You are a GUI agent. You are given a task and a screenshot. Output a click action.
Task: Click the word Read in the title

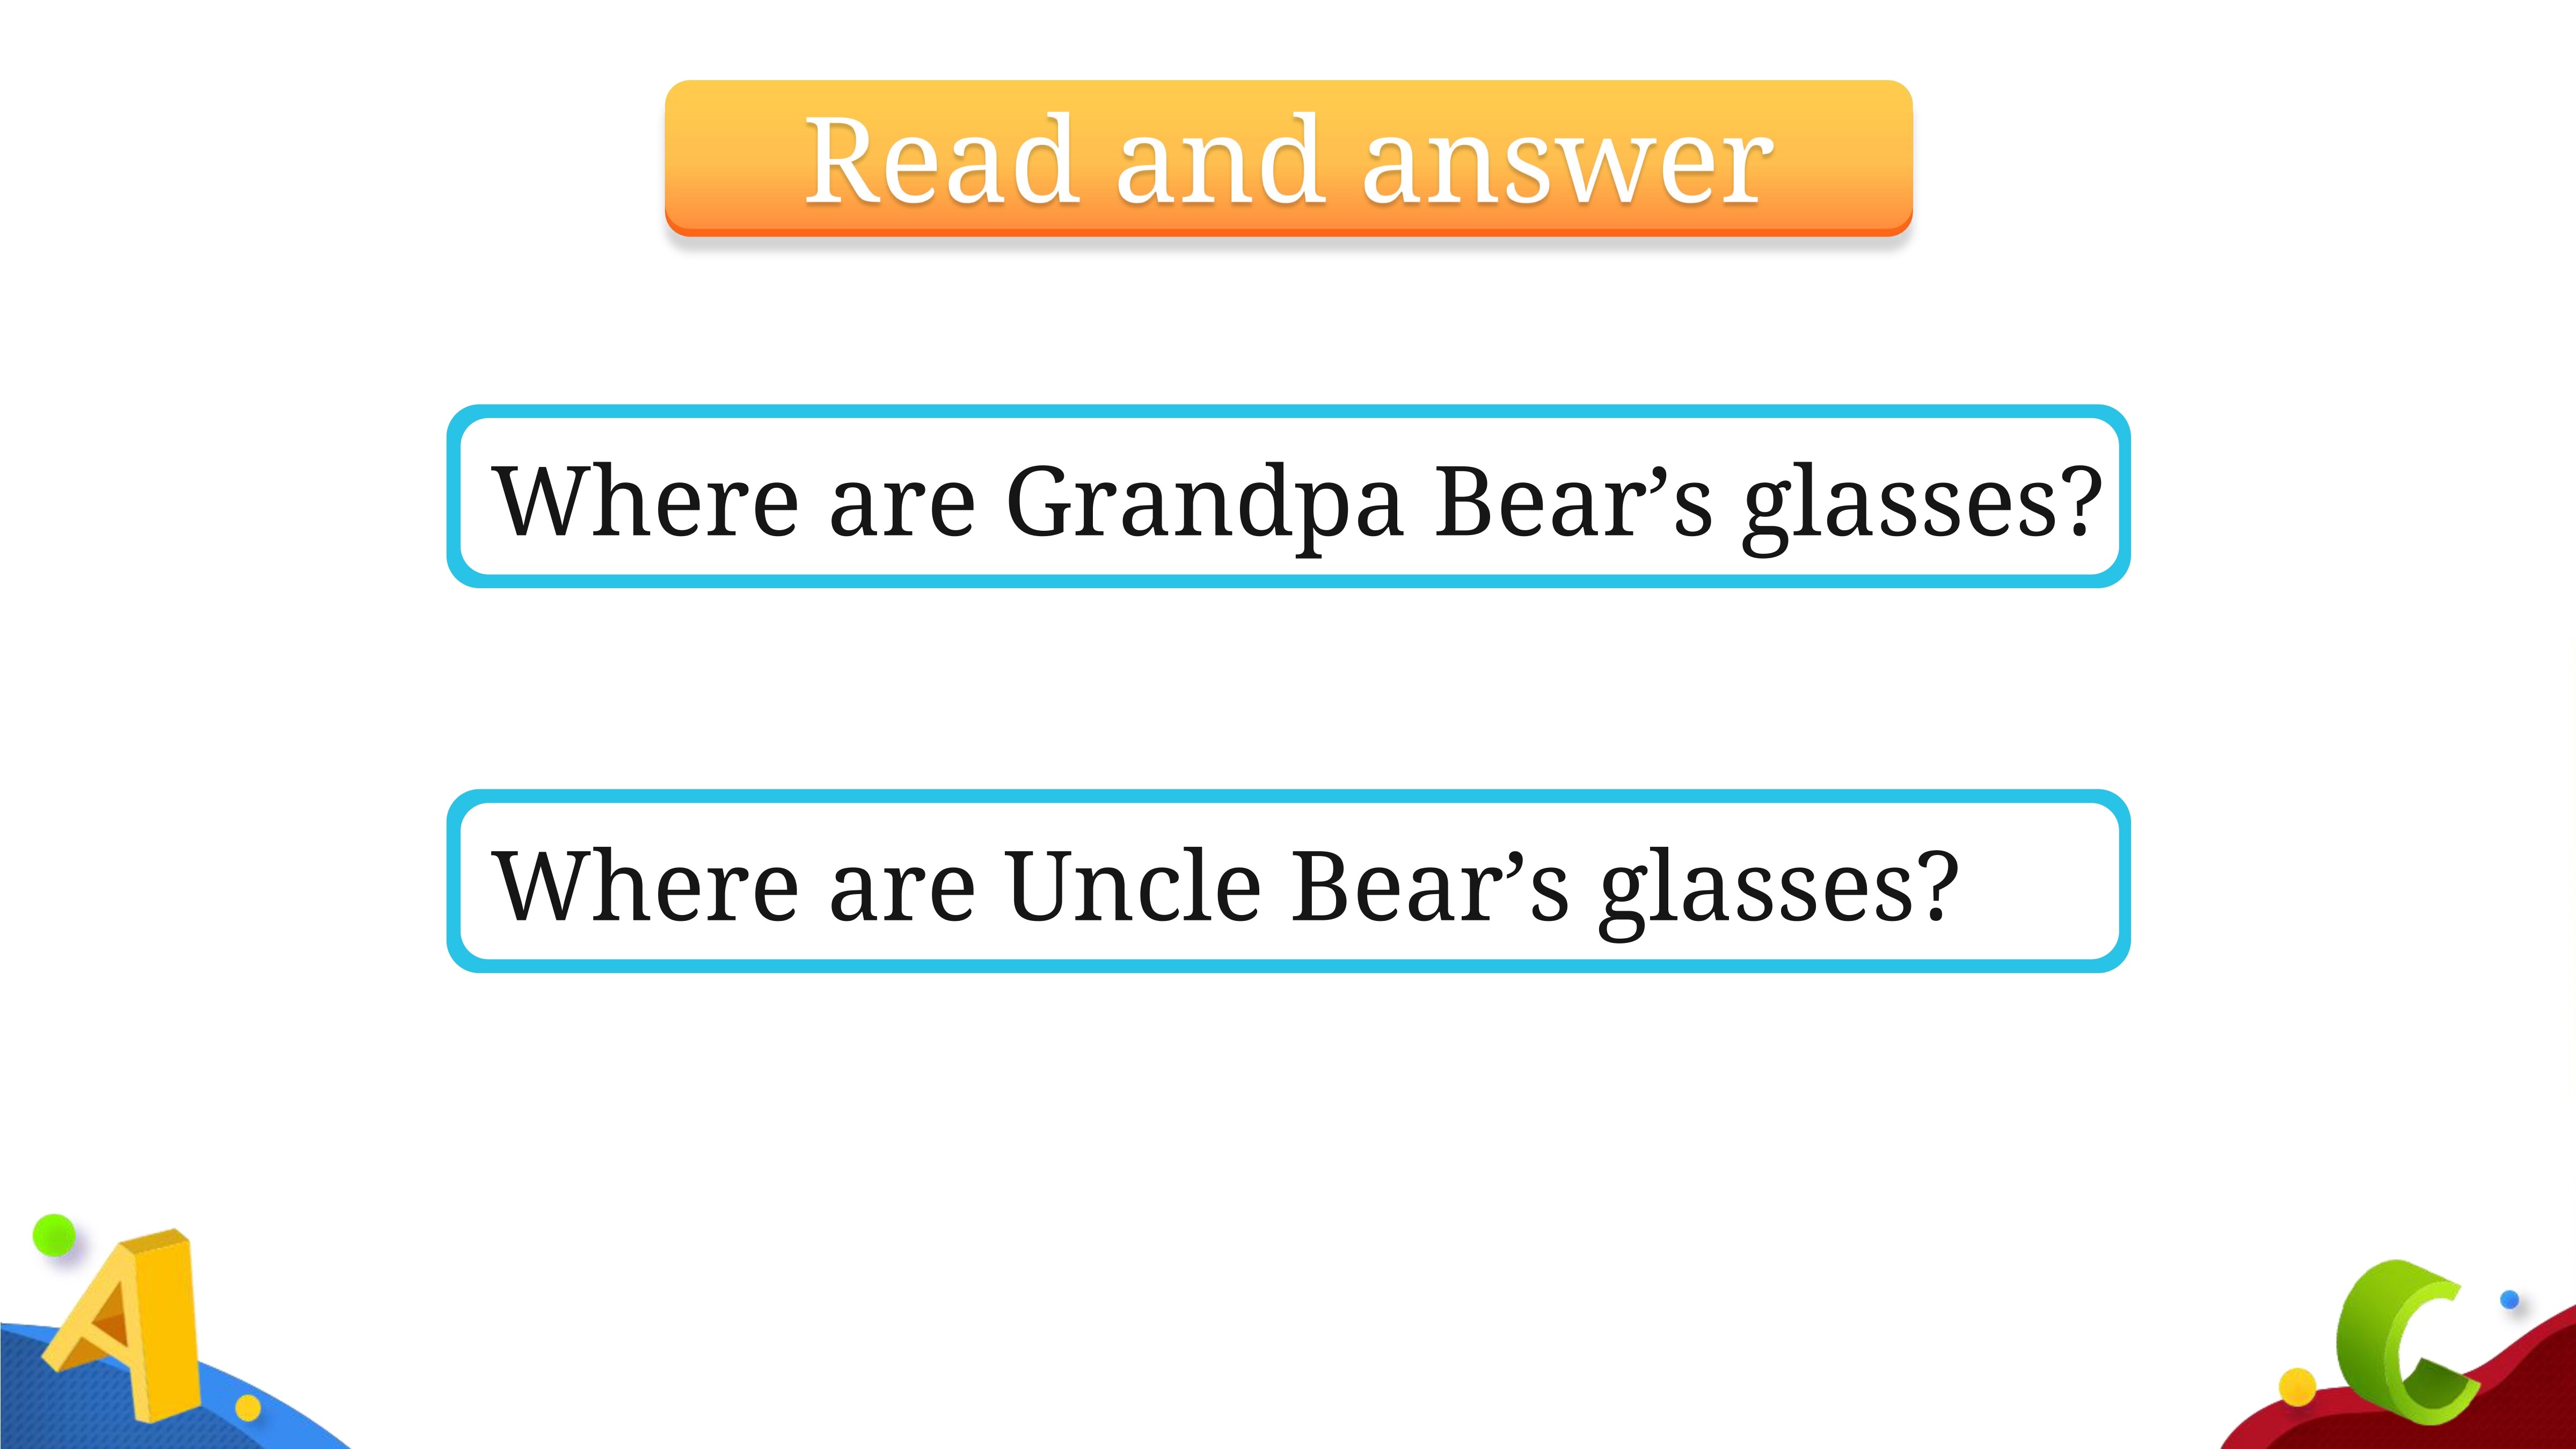[x=942, y=160]
